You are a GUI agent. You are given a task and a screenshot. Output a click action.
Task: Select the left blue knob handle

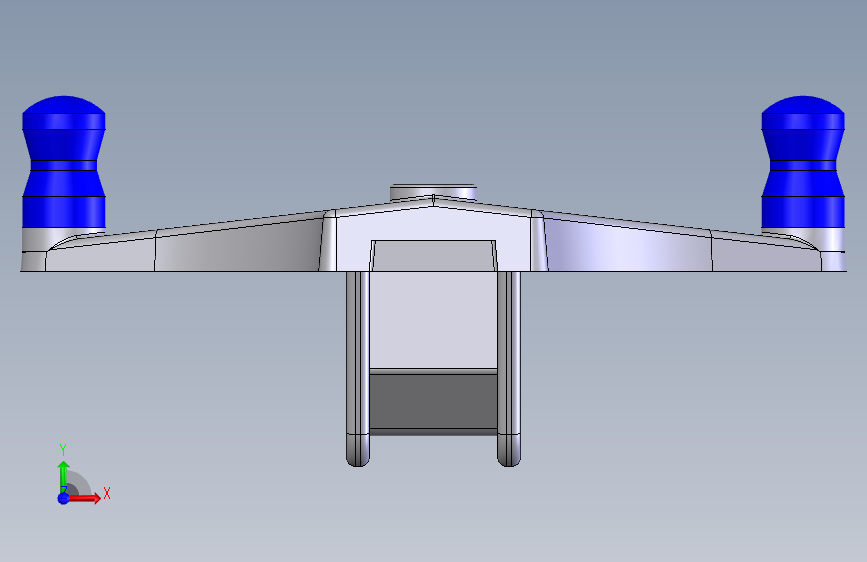point(64,162)
